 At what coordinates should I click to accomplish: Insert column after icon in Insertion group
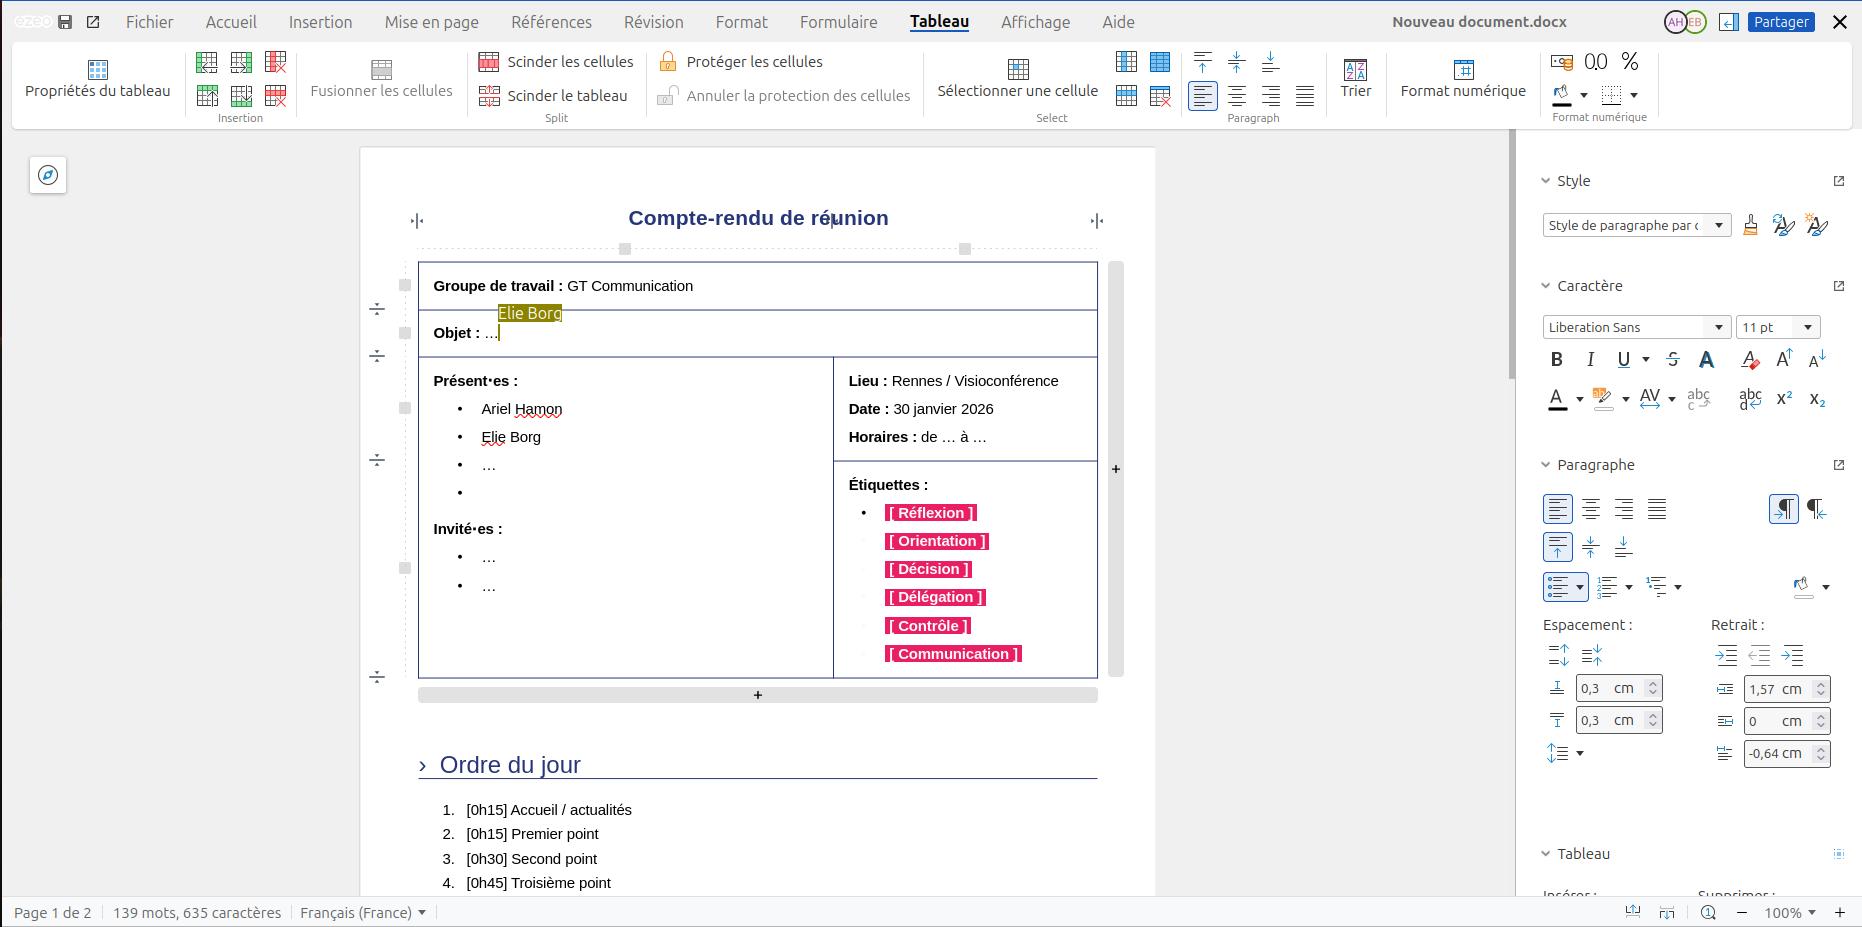[241, 62]
